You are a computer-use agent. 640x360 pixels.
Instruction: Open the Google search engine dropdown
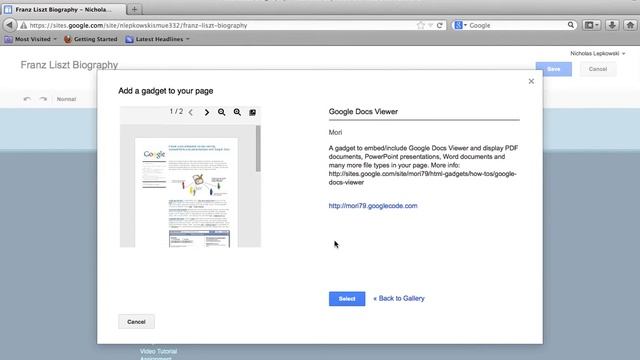(460, 25)
